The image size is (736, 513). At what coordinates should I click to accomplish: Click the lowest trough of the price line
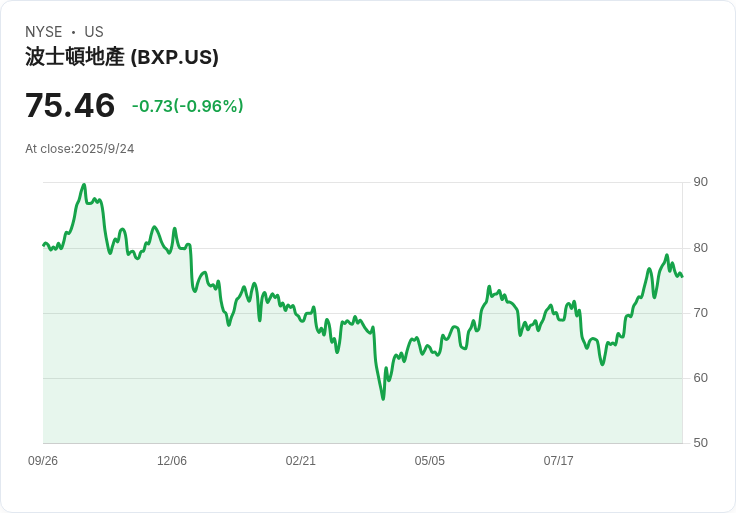click(383, 399)
